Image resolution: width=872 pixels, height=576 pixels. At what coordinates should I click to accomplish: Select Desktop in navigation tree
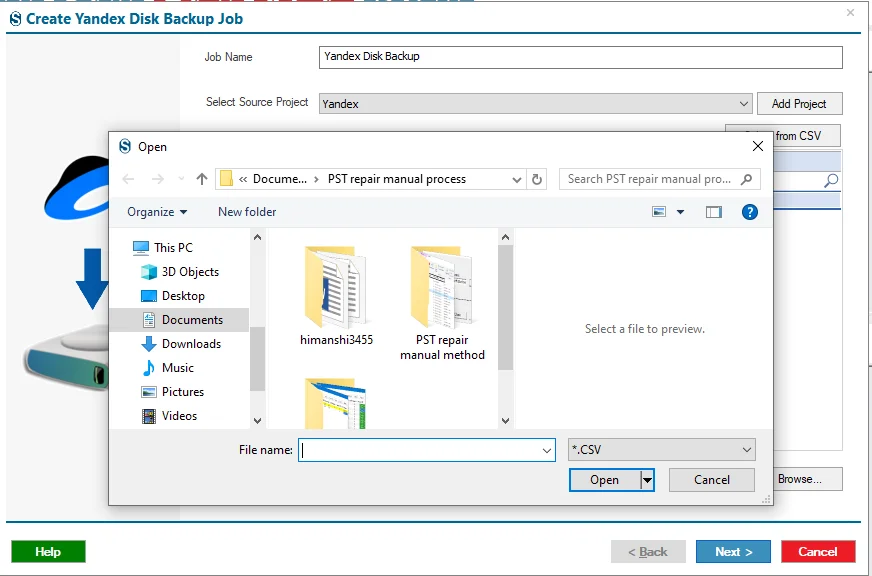pyautogui.click(x=183, y=296)
